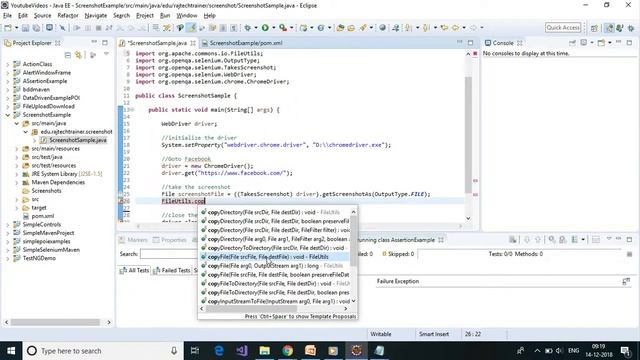Click the Windows Type here to search box
The image size is (640, 360).
[x=102, y=351]
